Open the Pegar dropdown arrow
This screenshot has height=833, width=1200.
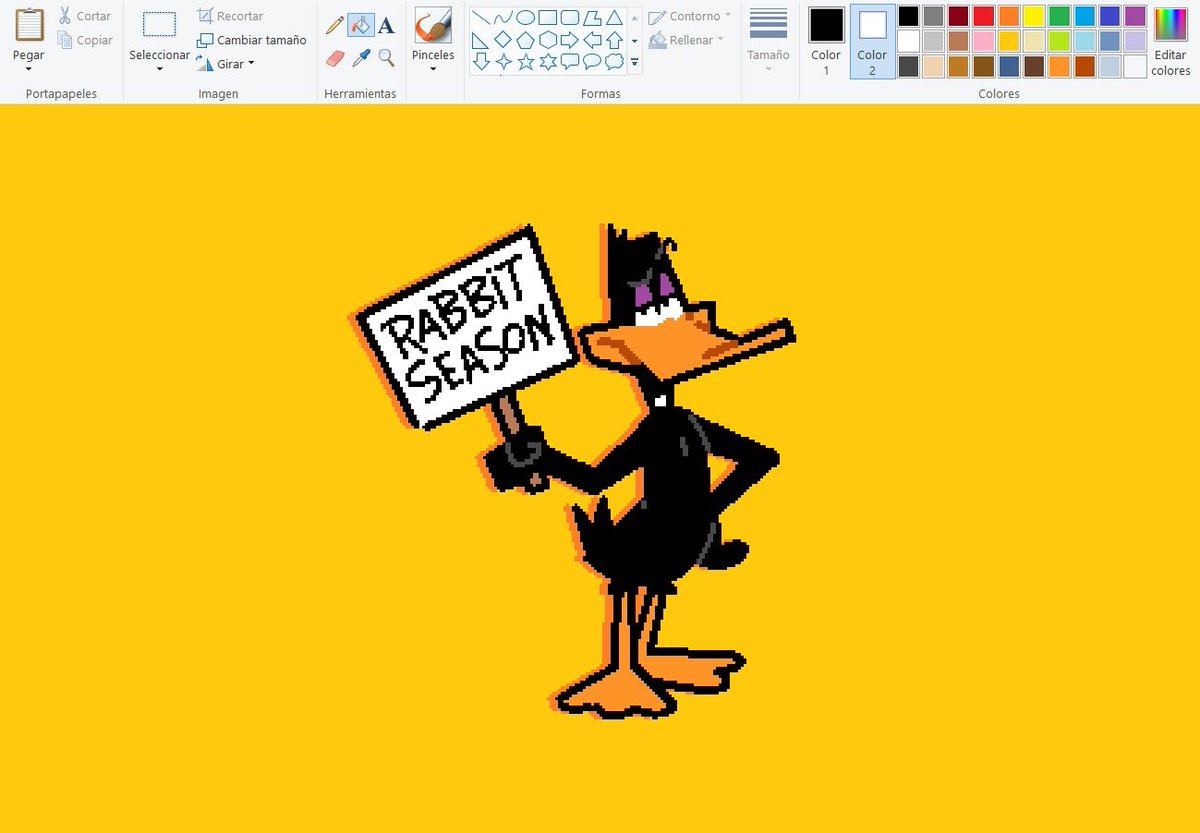(29, 69)
